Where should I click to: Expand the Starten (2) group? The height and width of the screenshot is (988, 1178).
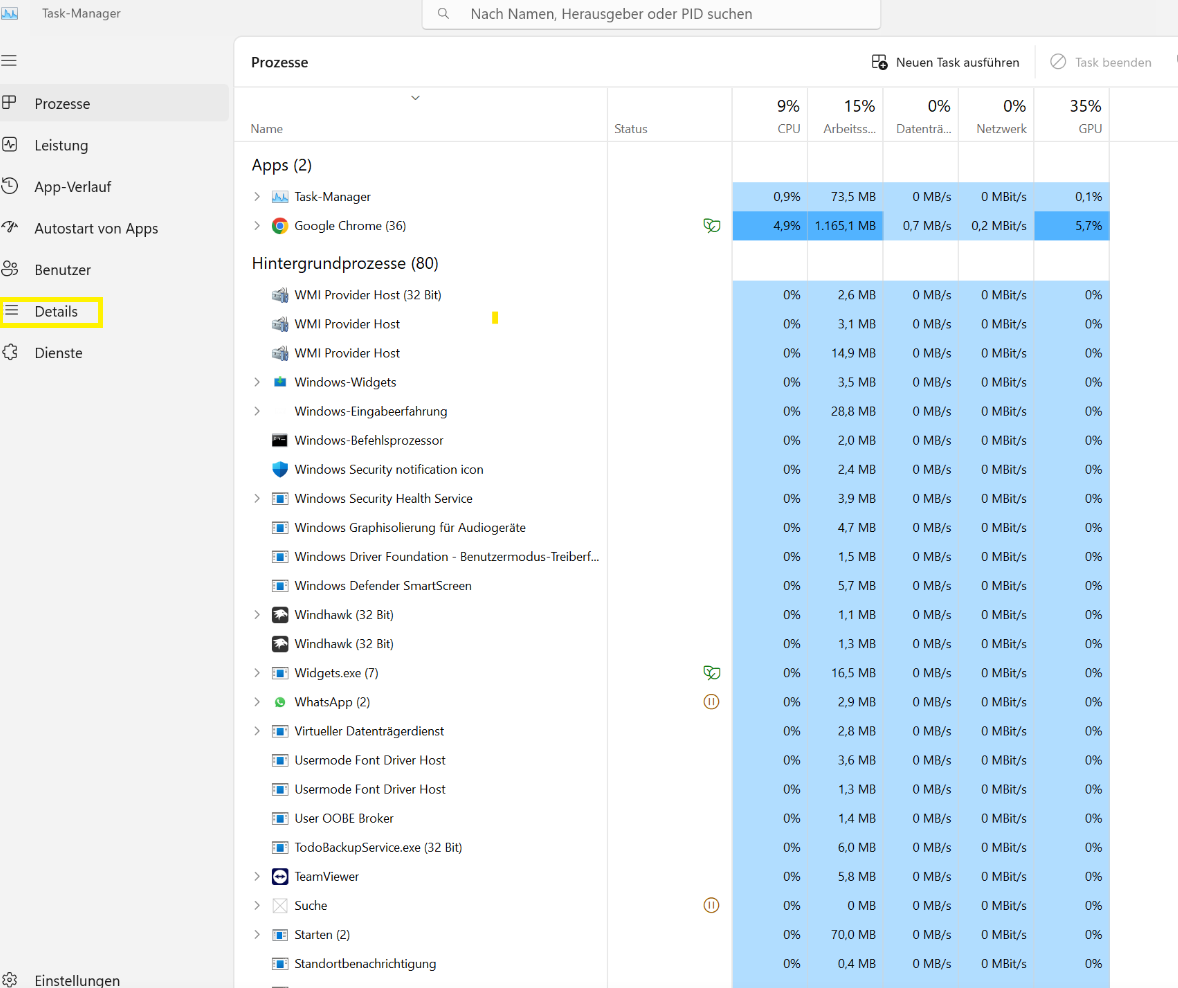point(257,935)
